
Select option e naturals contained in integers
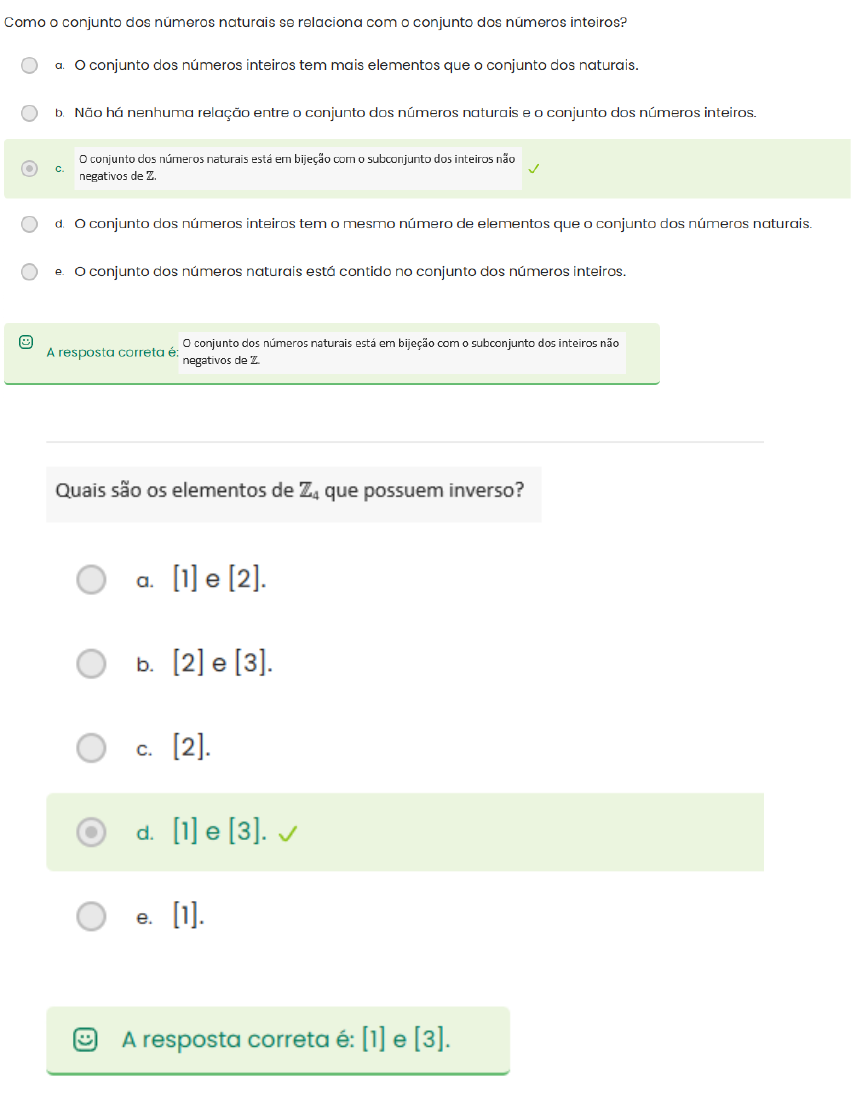click(30, 272)
